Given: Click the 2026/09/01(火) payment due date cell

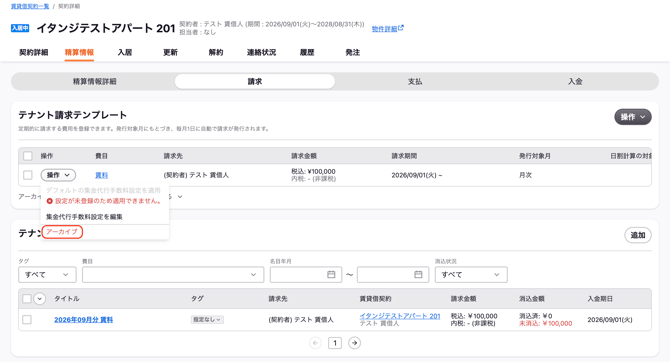Looking at the screenshot, I should [610, 320].
